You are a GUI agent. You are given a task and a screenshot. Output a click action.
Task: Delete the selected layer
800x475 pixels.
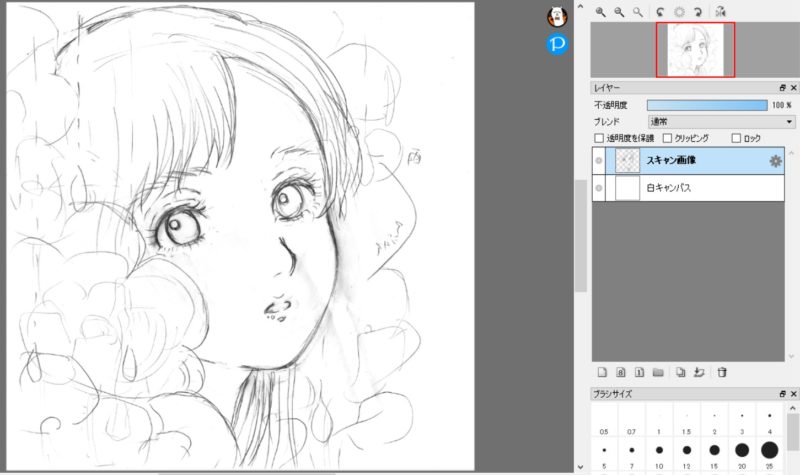coord(722,372)
